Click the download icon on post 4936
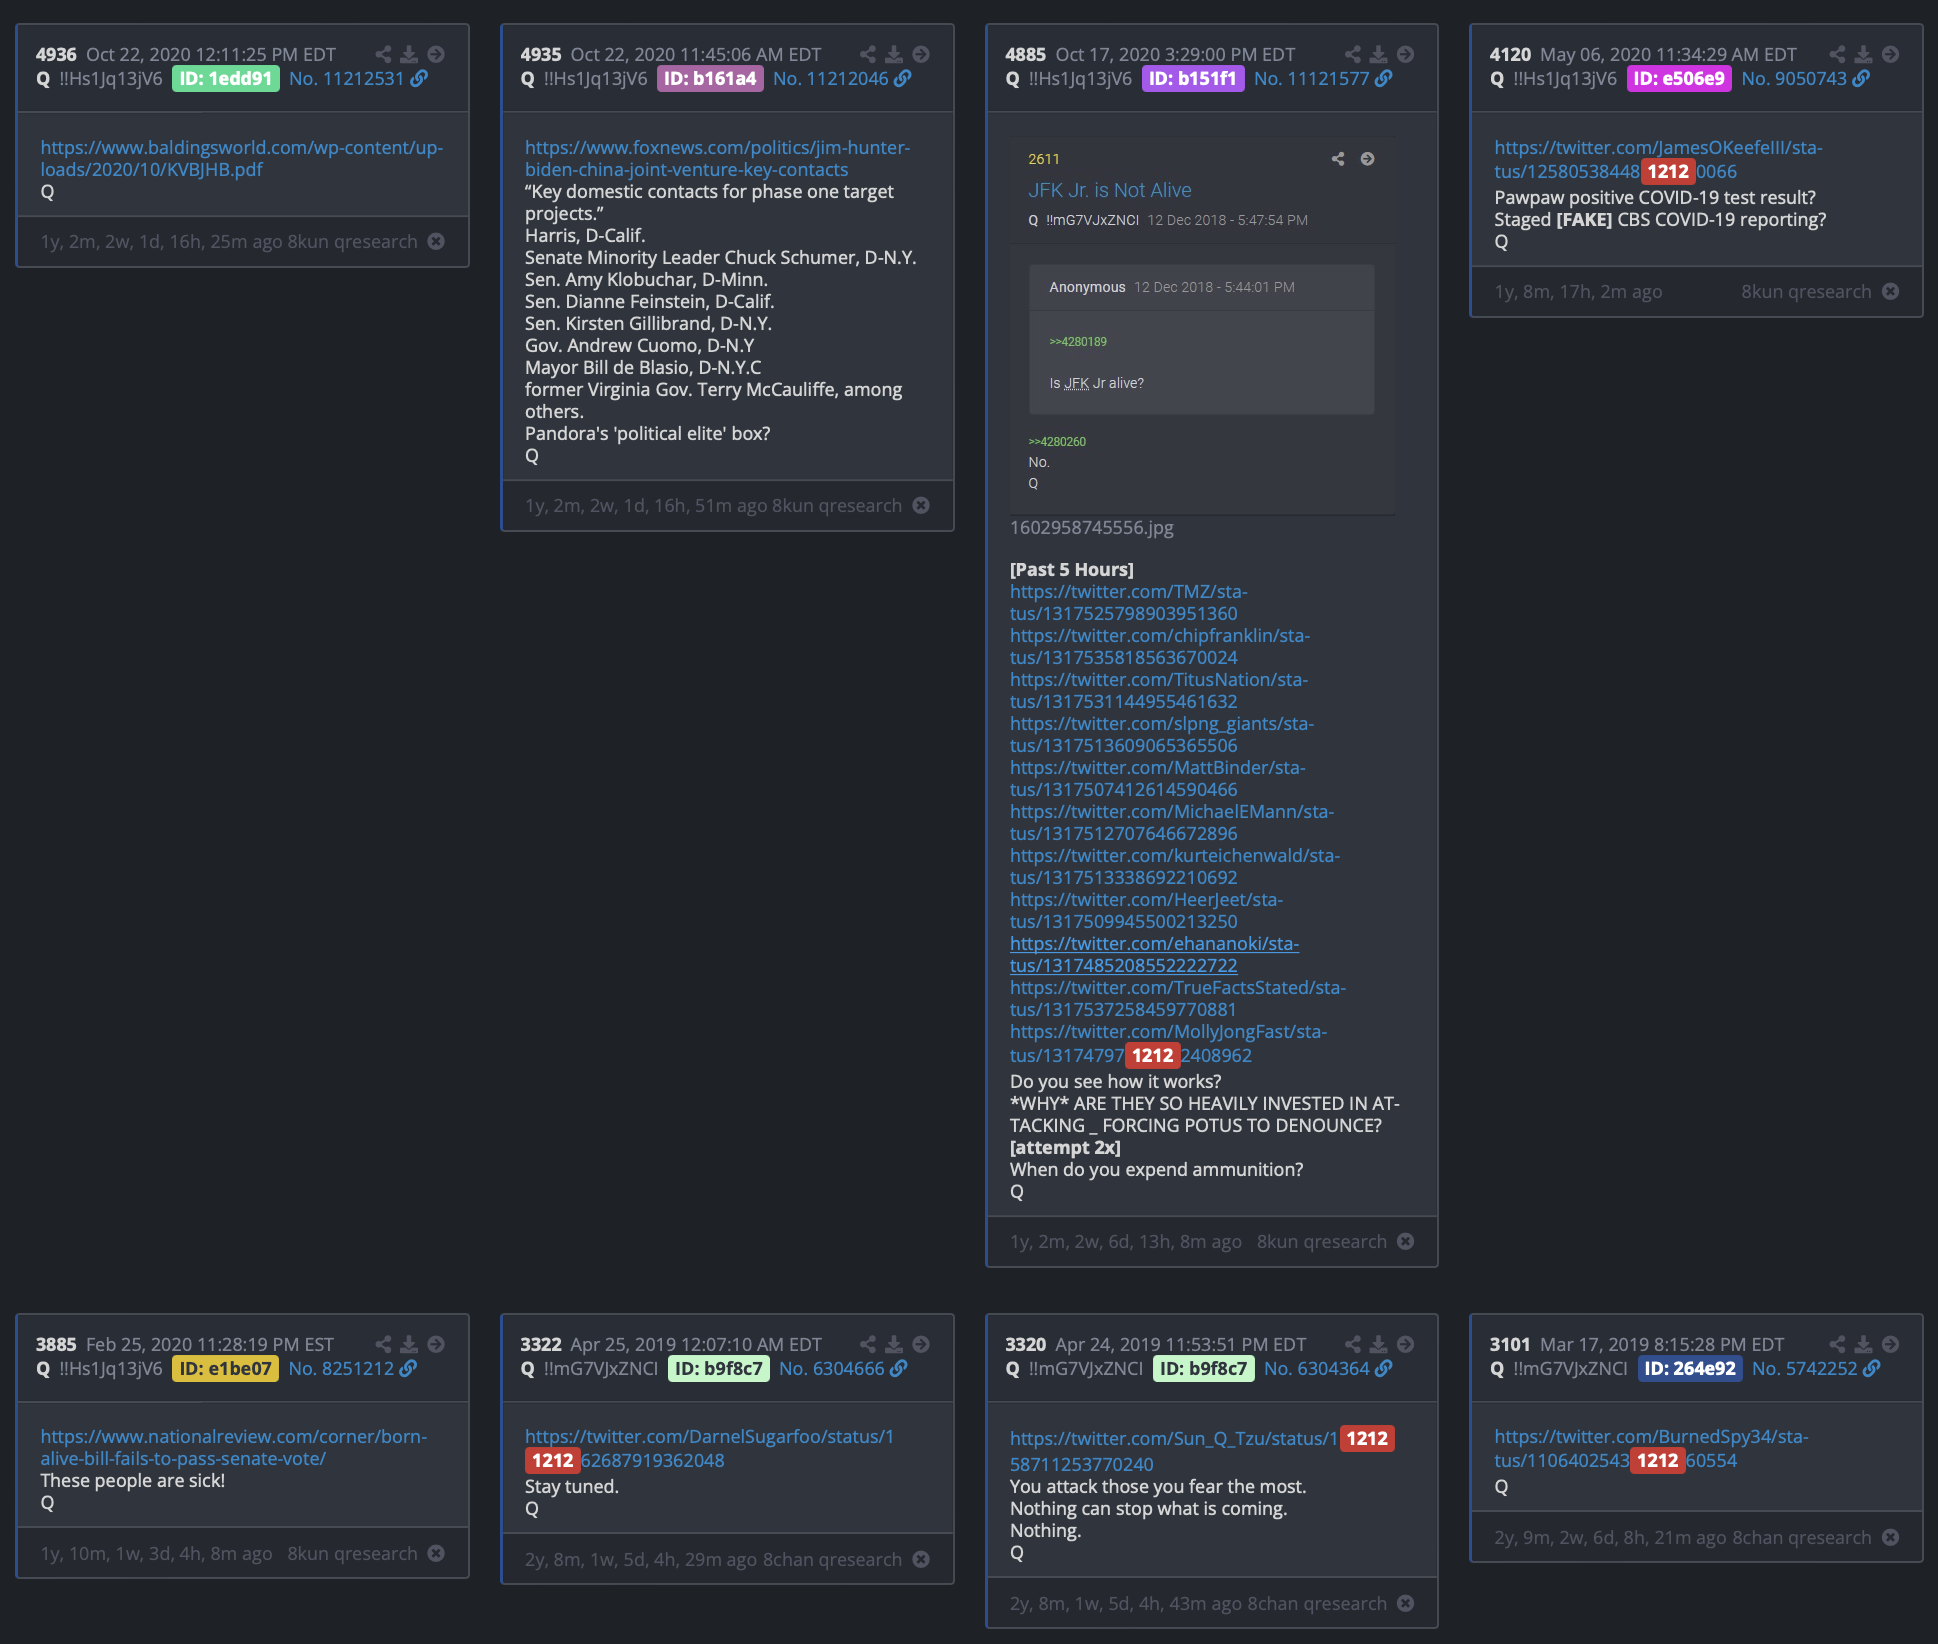 (409, 54)
